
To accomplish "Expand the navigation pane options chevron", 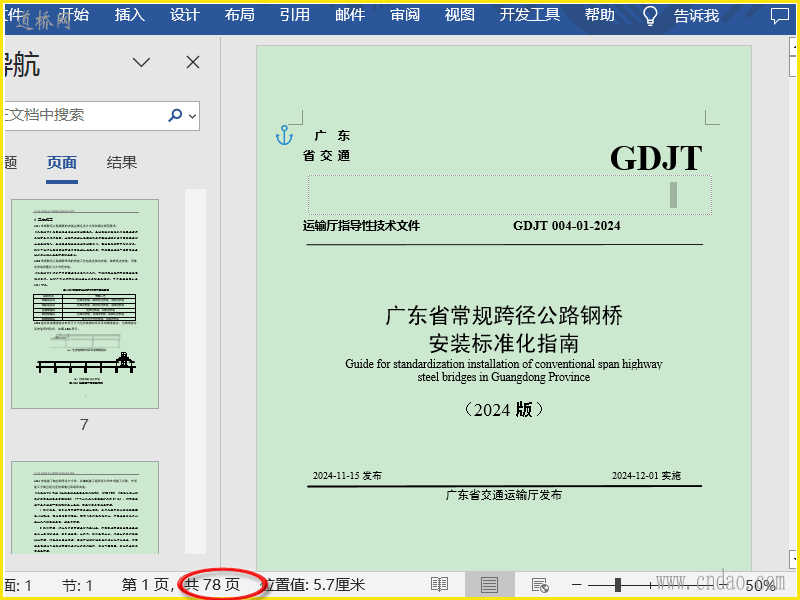I will [141, 62].
